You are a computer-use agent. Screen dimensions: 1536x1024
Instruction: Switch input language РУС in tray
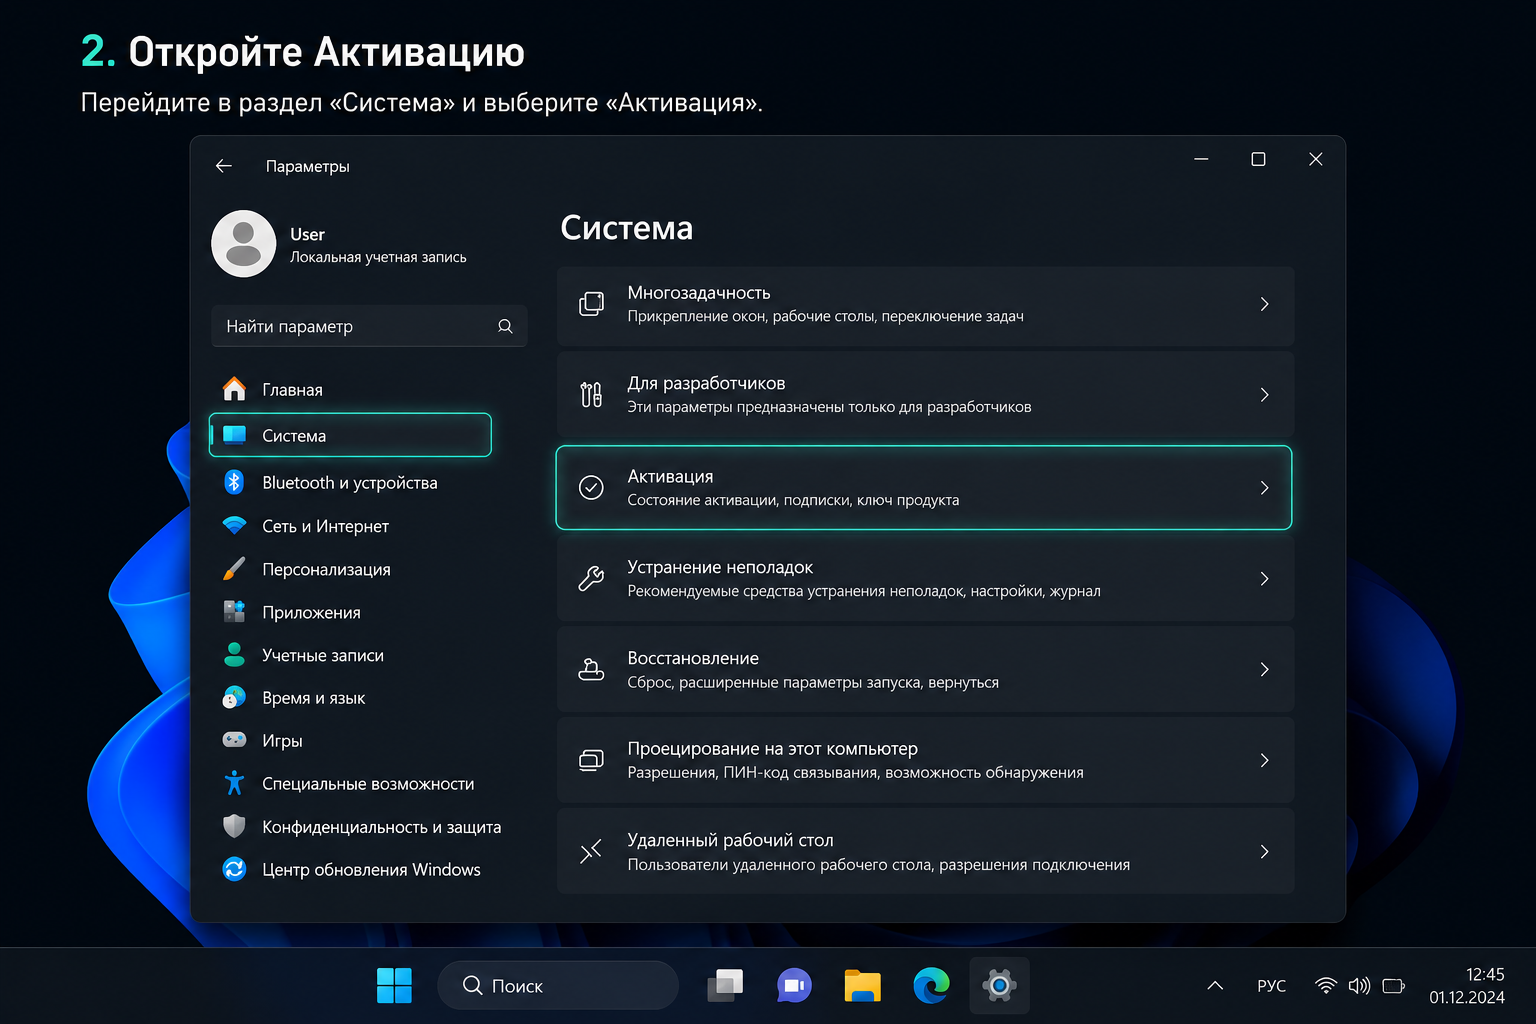click(x=1271, y=986)
